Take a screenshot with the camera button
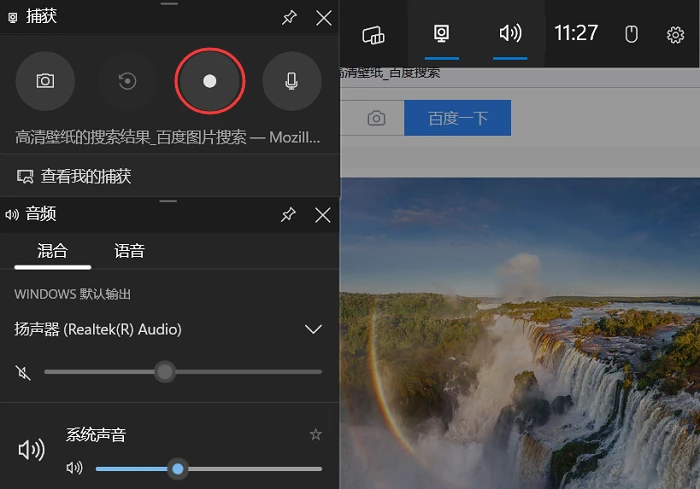 [45, 81]
